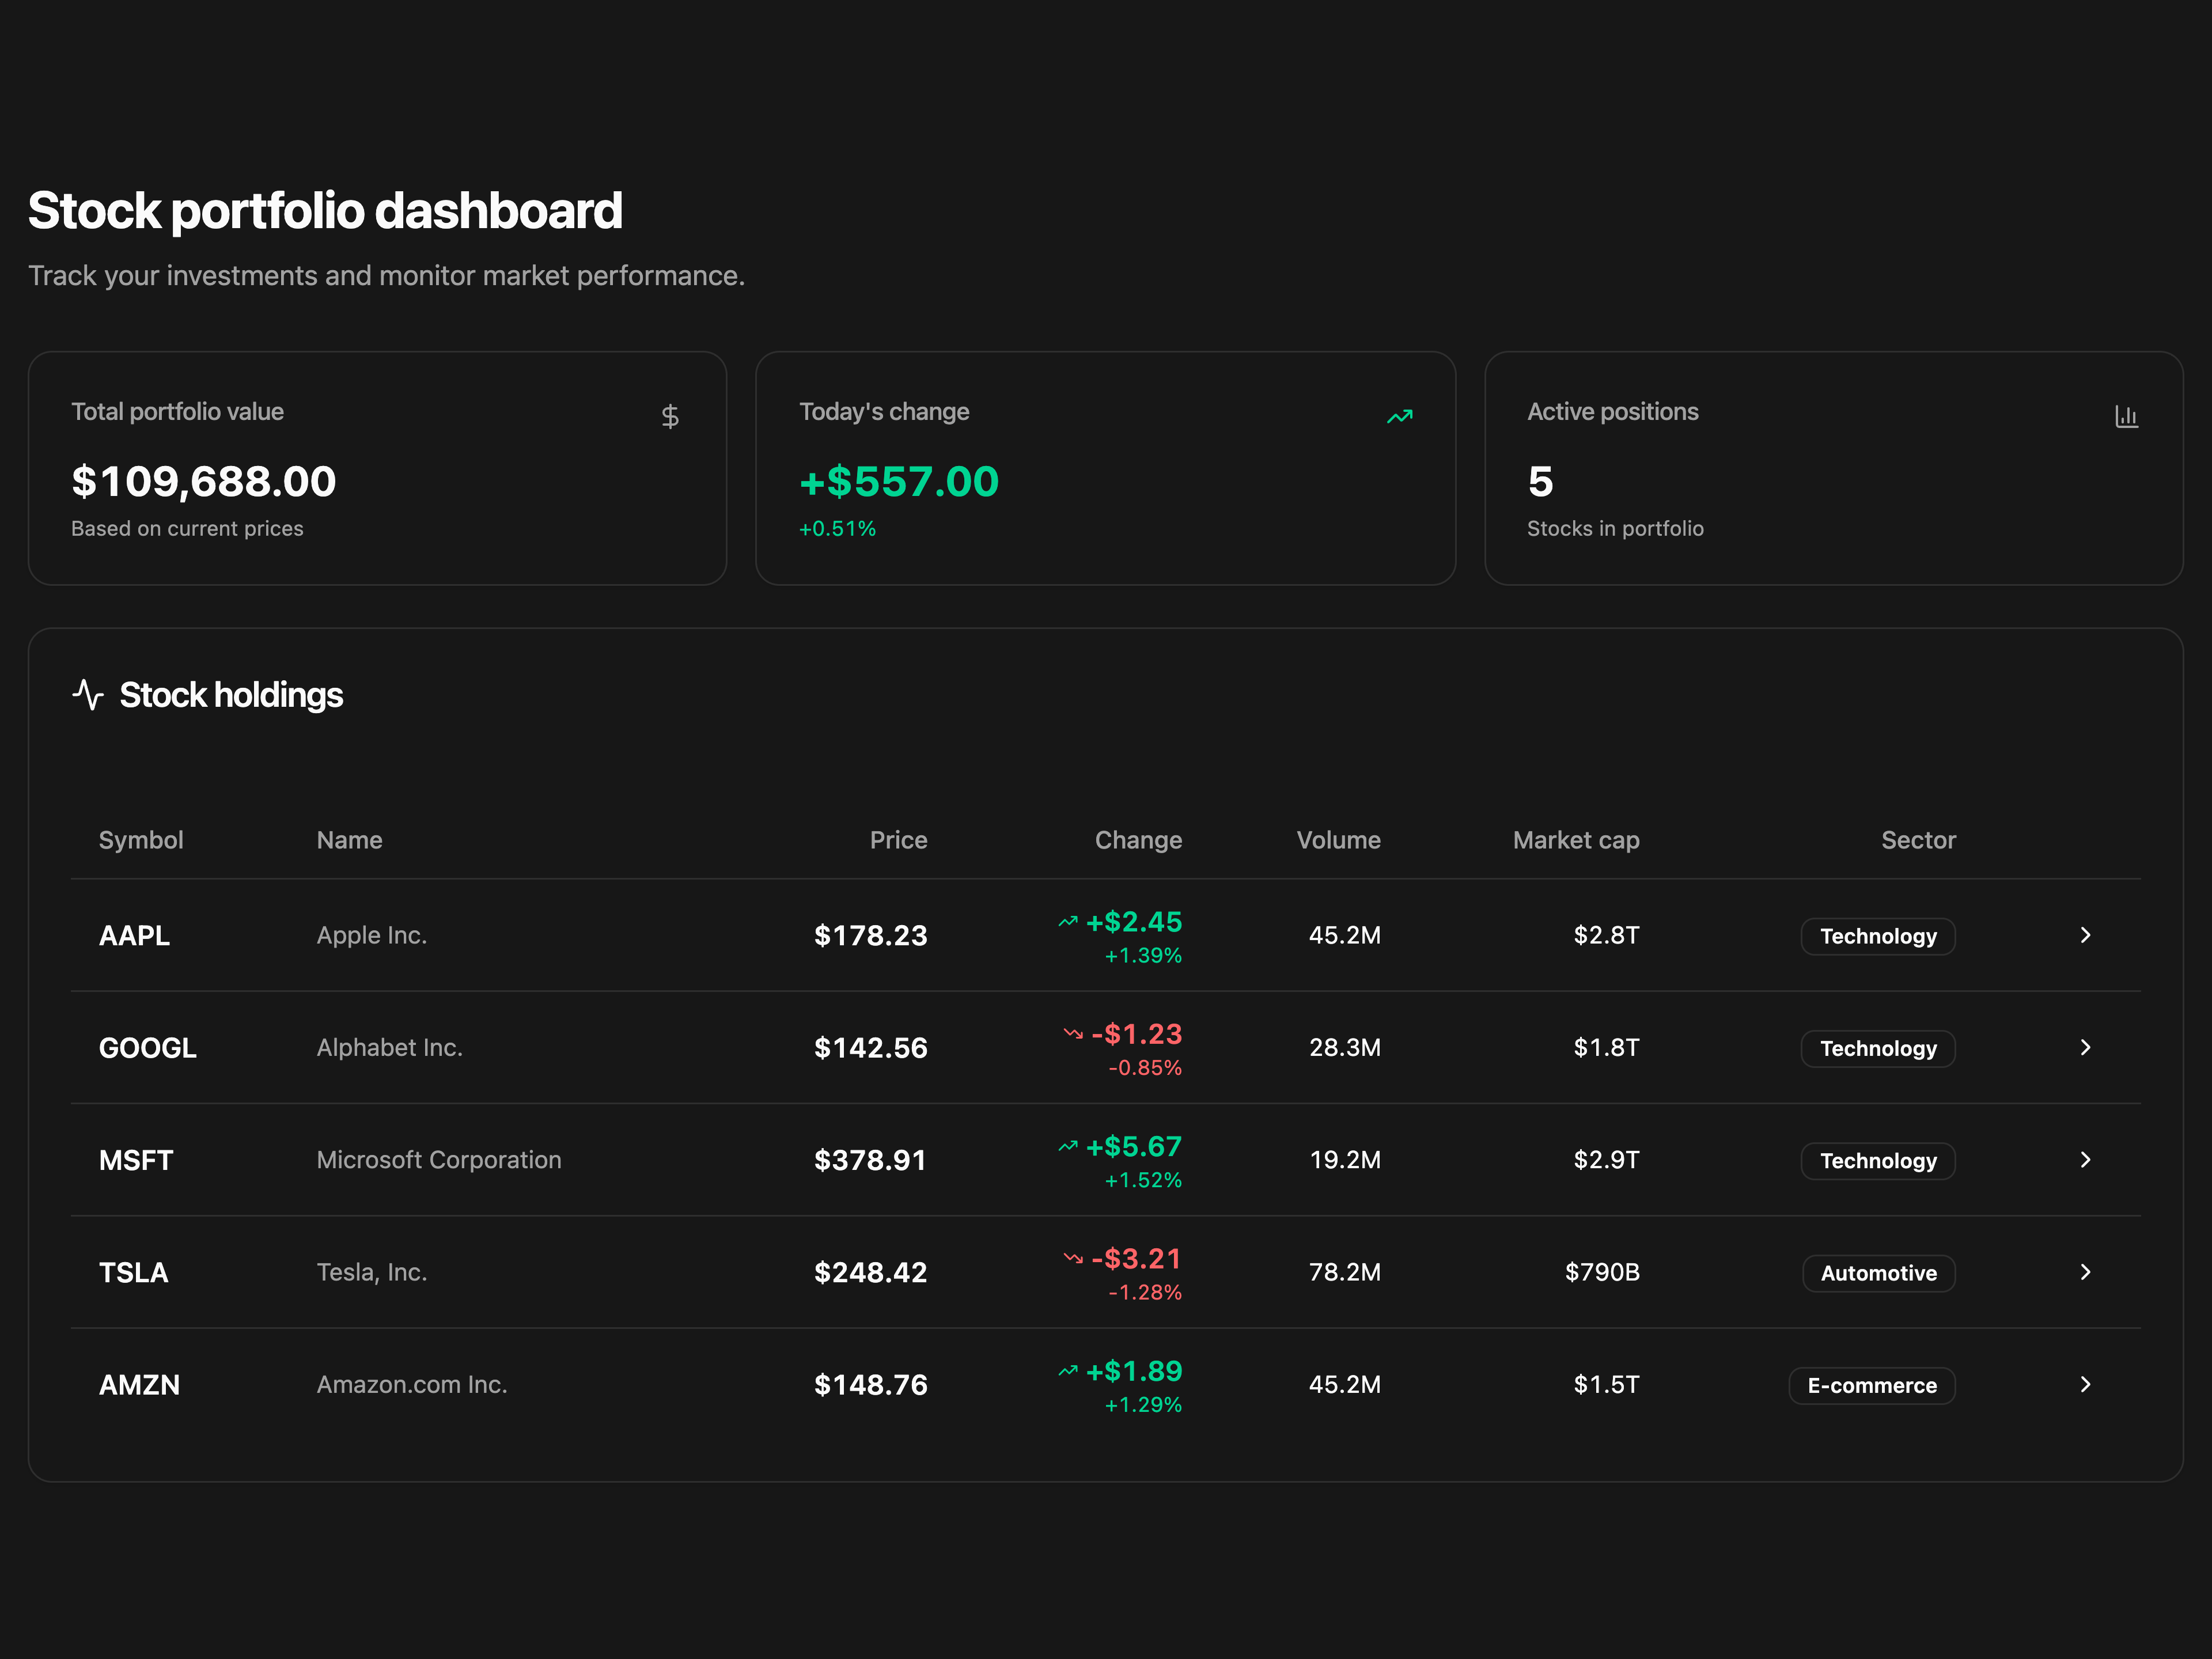Image resolution: width=2212 pixels, height=1659 pixels.
Task: Click the $378.91 price value
Action: [x=870, y=1159]
